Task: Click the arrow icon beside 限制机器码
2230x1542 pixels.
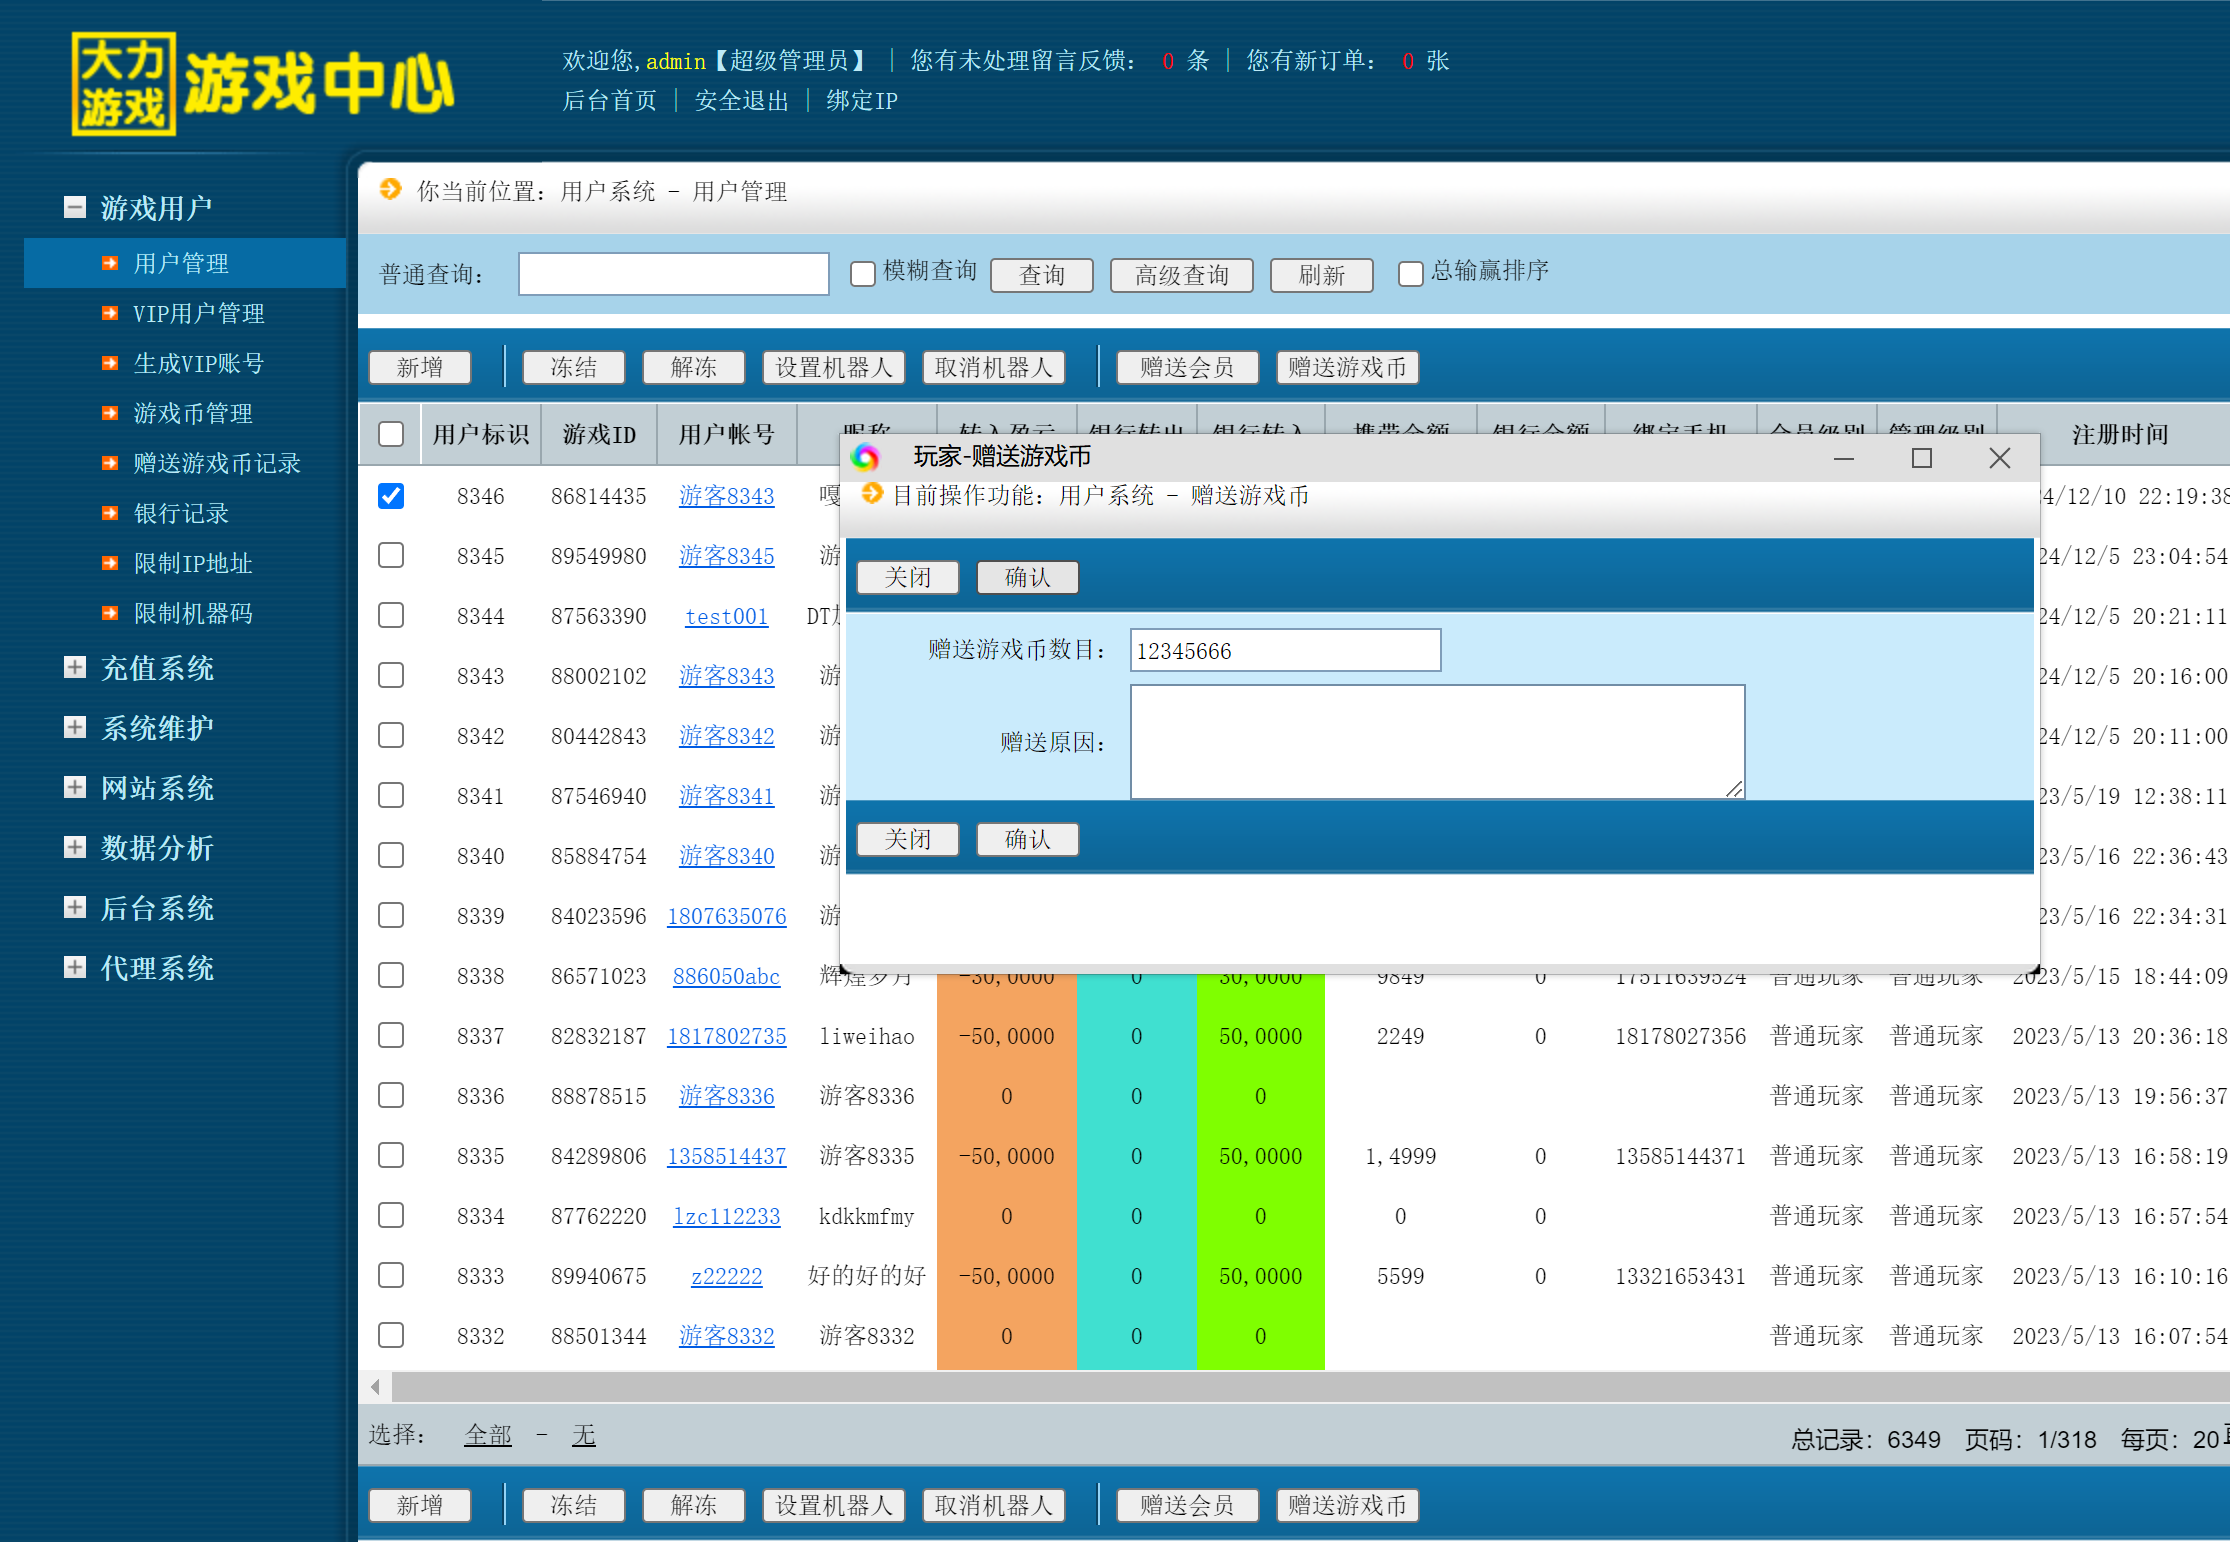Action: [110, 613]
